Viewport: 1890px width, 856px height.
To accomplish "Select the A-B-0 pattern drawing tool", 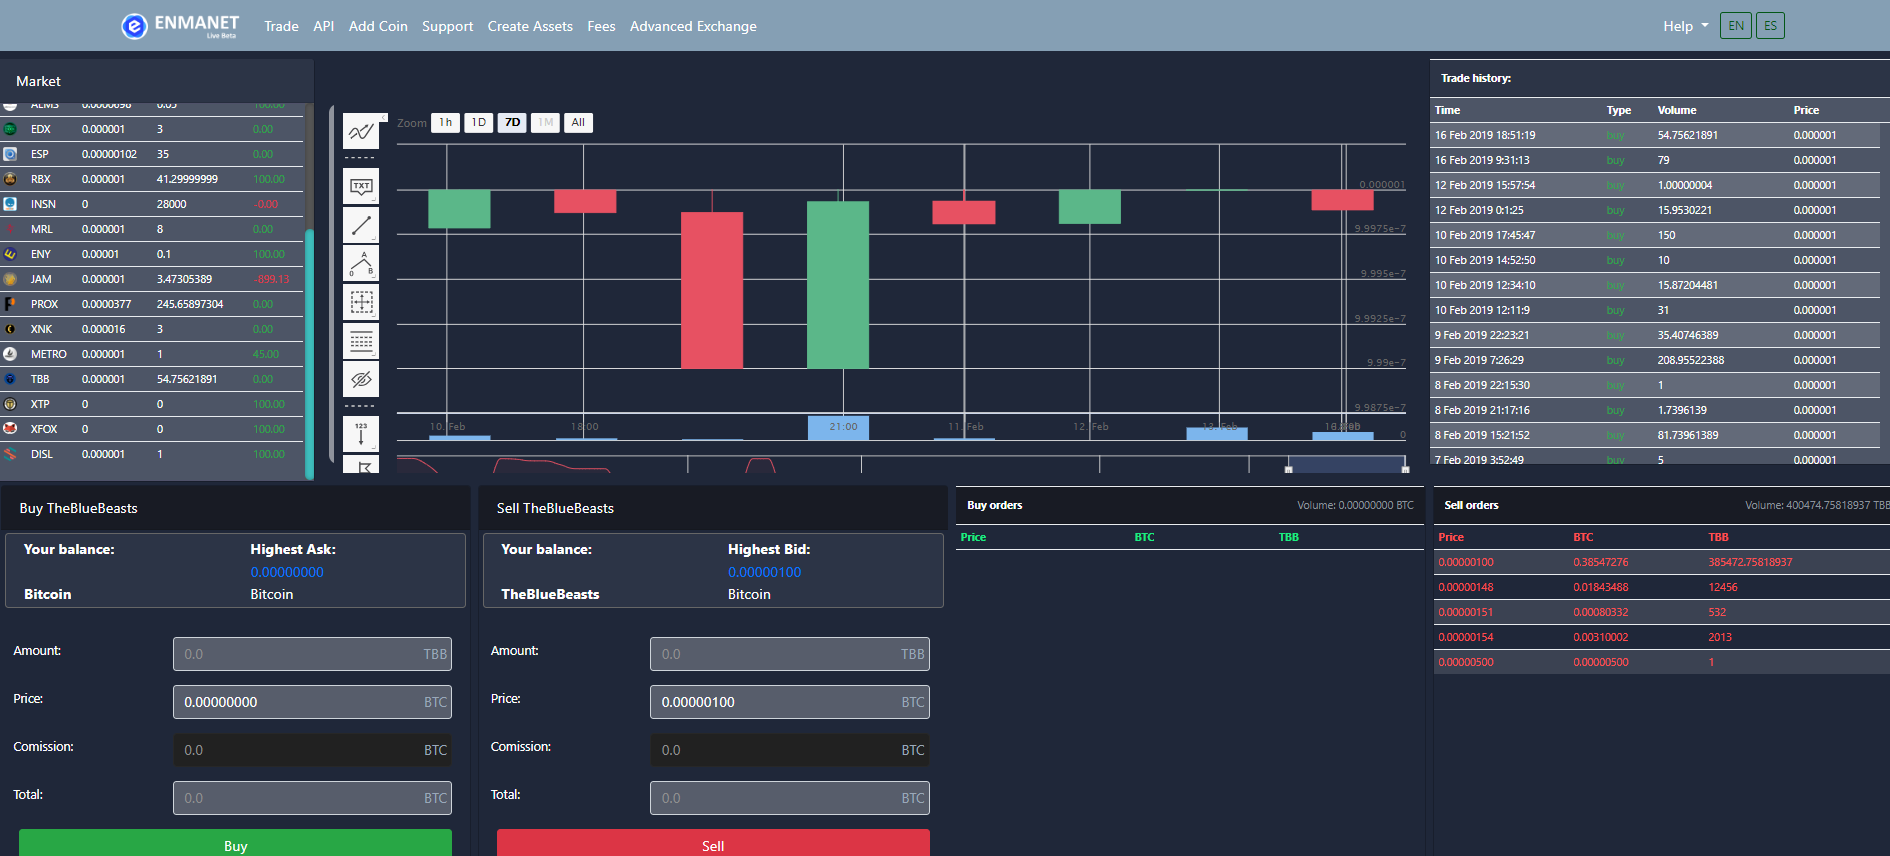I will (361, 264).
